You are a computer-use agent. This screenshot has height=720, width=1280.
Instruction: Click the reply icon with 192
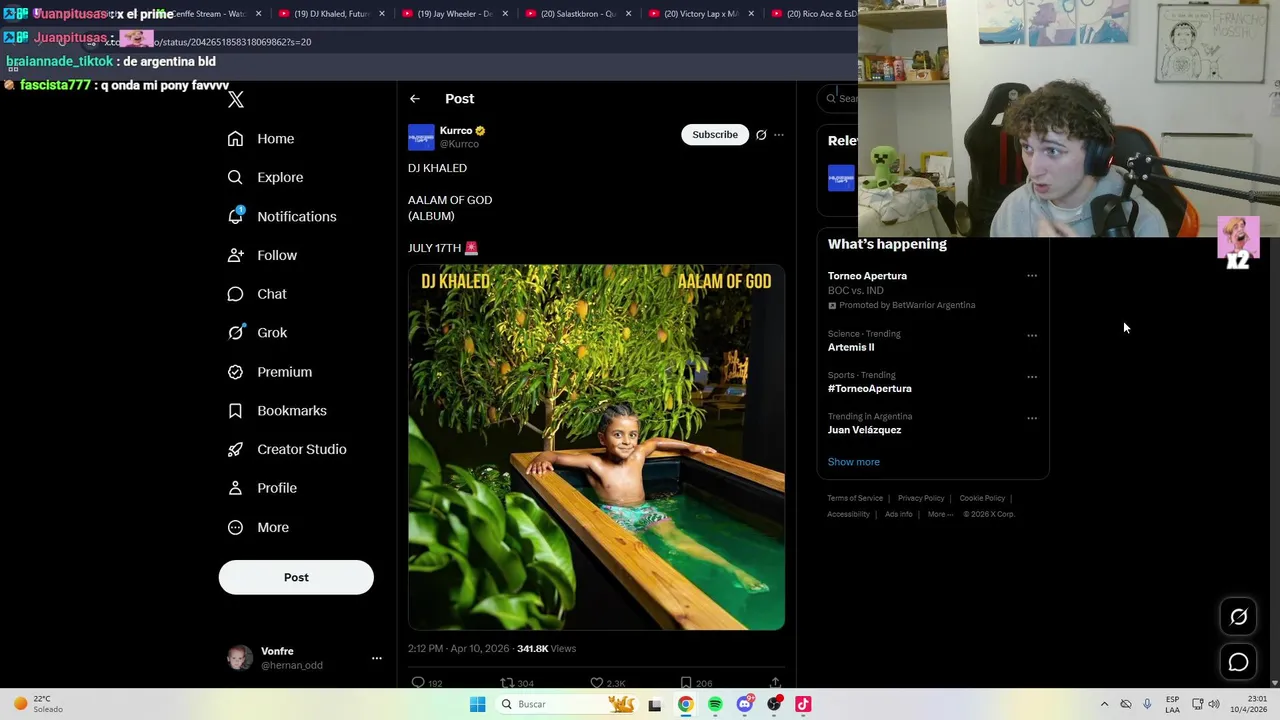click(418, 683)
